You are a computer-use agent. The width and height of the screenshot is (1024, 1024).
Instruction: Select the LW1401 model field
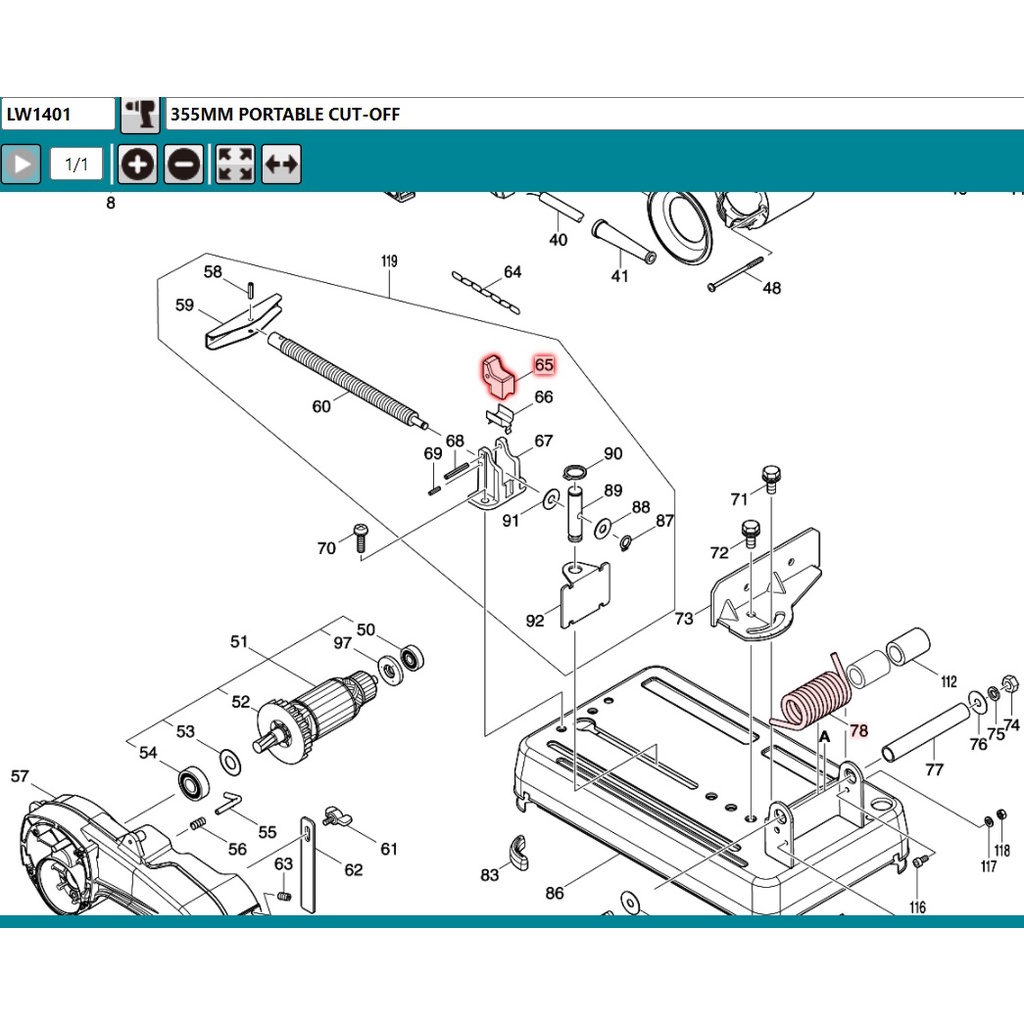point(57,114)
